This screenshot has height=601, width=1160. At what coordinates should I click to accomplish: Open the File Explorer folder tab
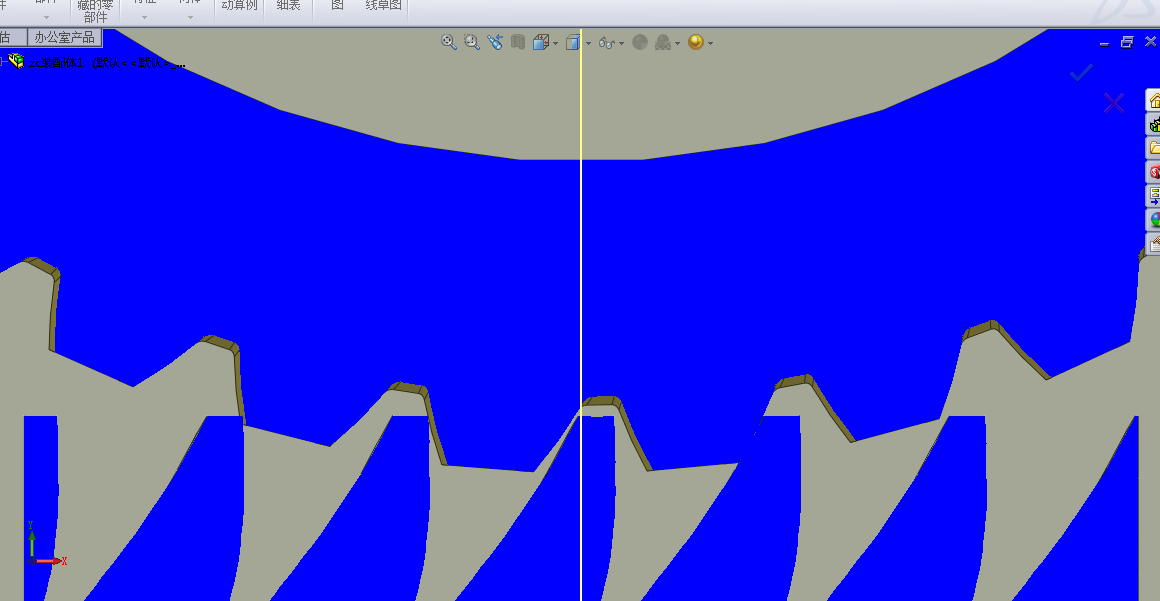tap(1153, 148)
